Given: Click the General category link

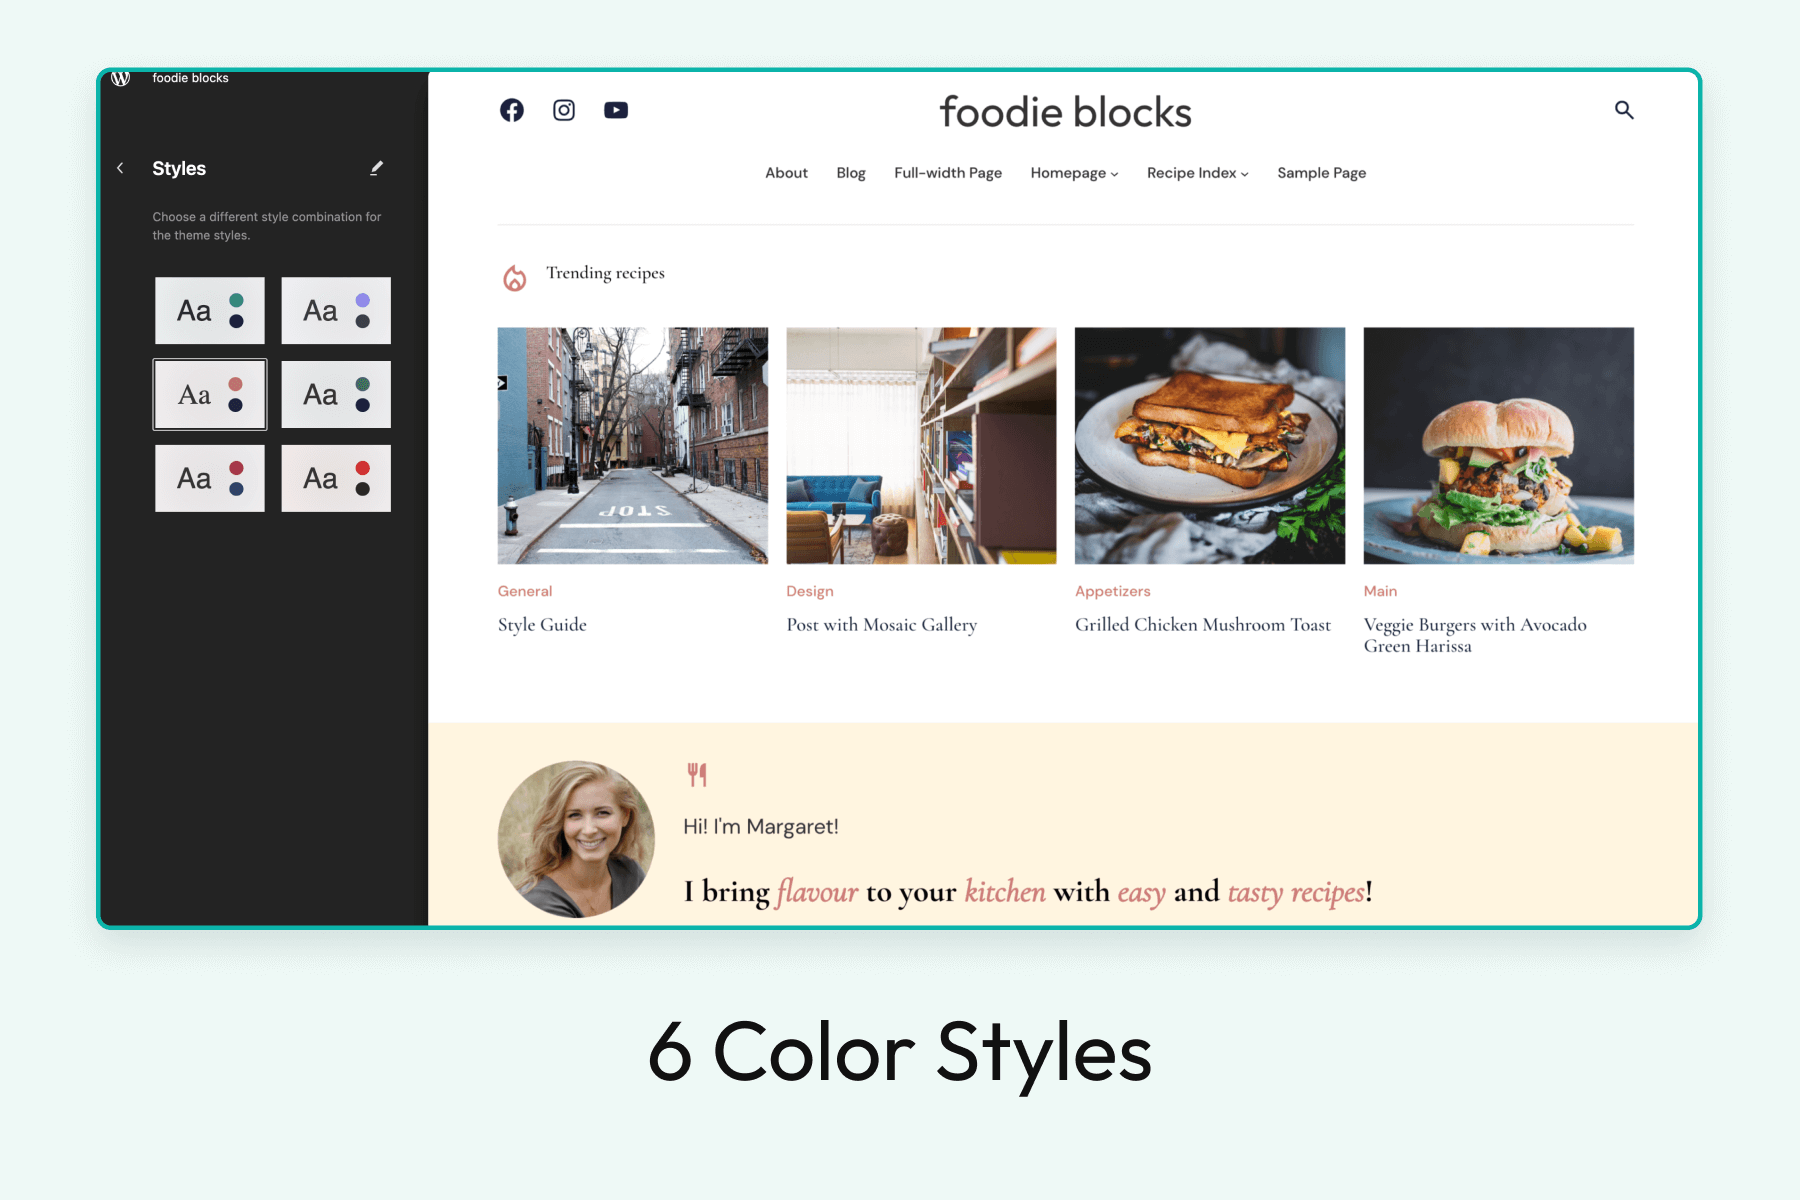Looking at the screenshot, I should pyautogui.click(x=525, y=591).
